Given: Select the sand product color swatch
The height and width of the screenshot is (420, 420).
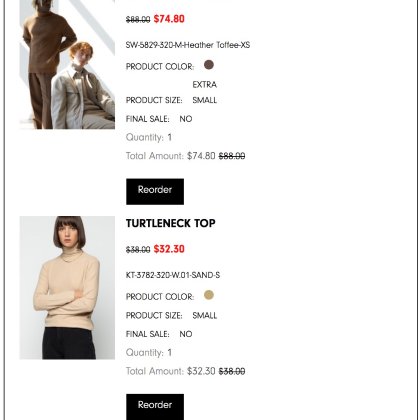Looking at the screenshot, I should [209, 295].
